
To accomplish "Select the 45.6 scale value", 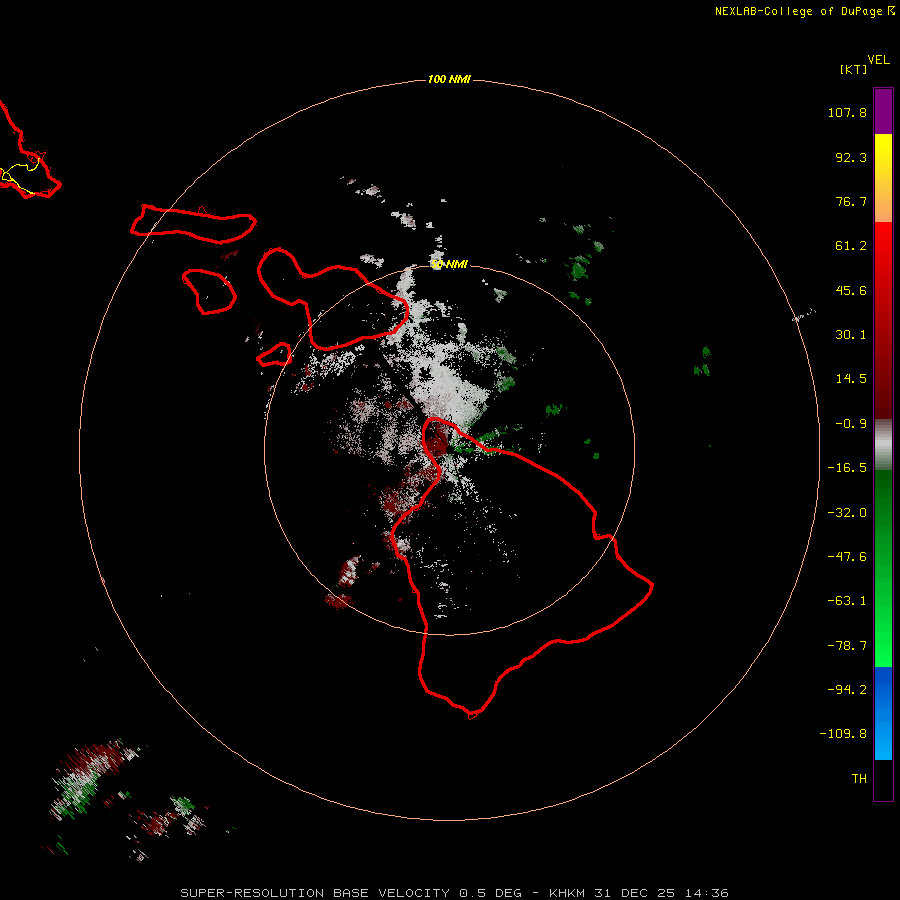I will click(851, 290).
